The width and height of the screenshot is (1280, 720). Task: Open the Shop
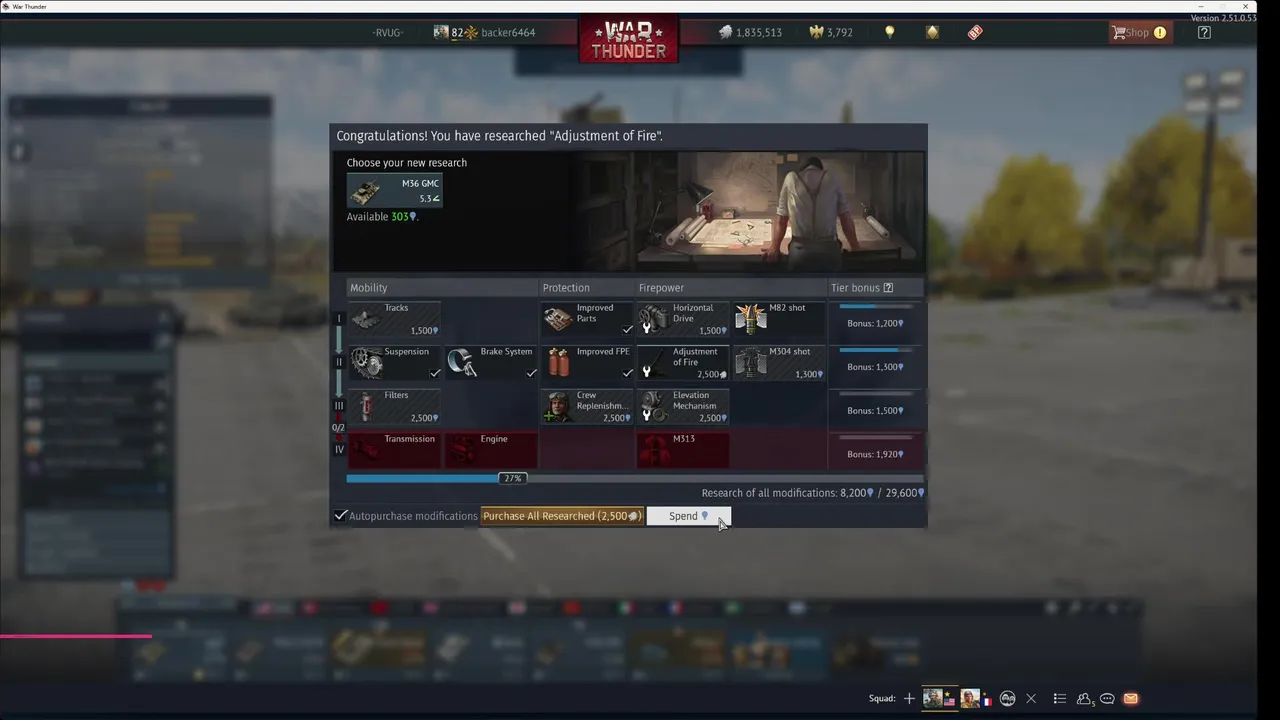click(x=1138, y=32)
